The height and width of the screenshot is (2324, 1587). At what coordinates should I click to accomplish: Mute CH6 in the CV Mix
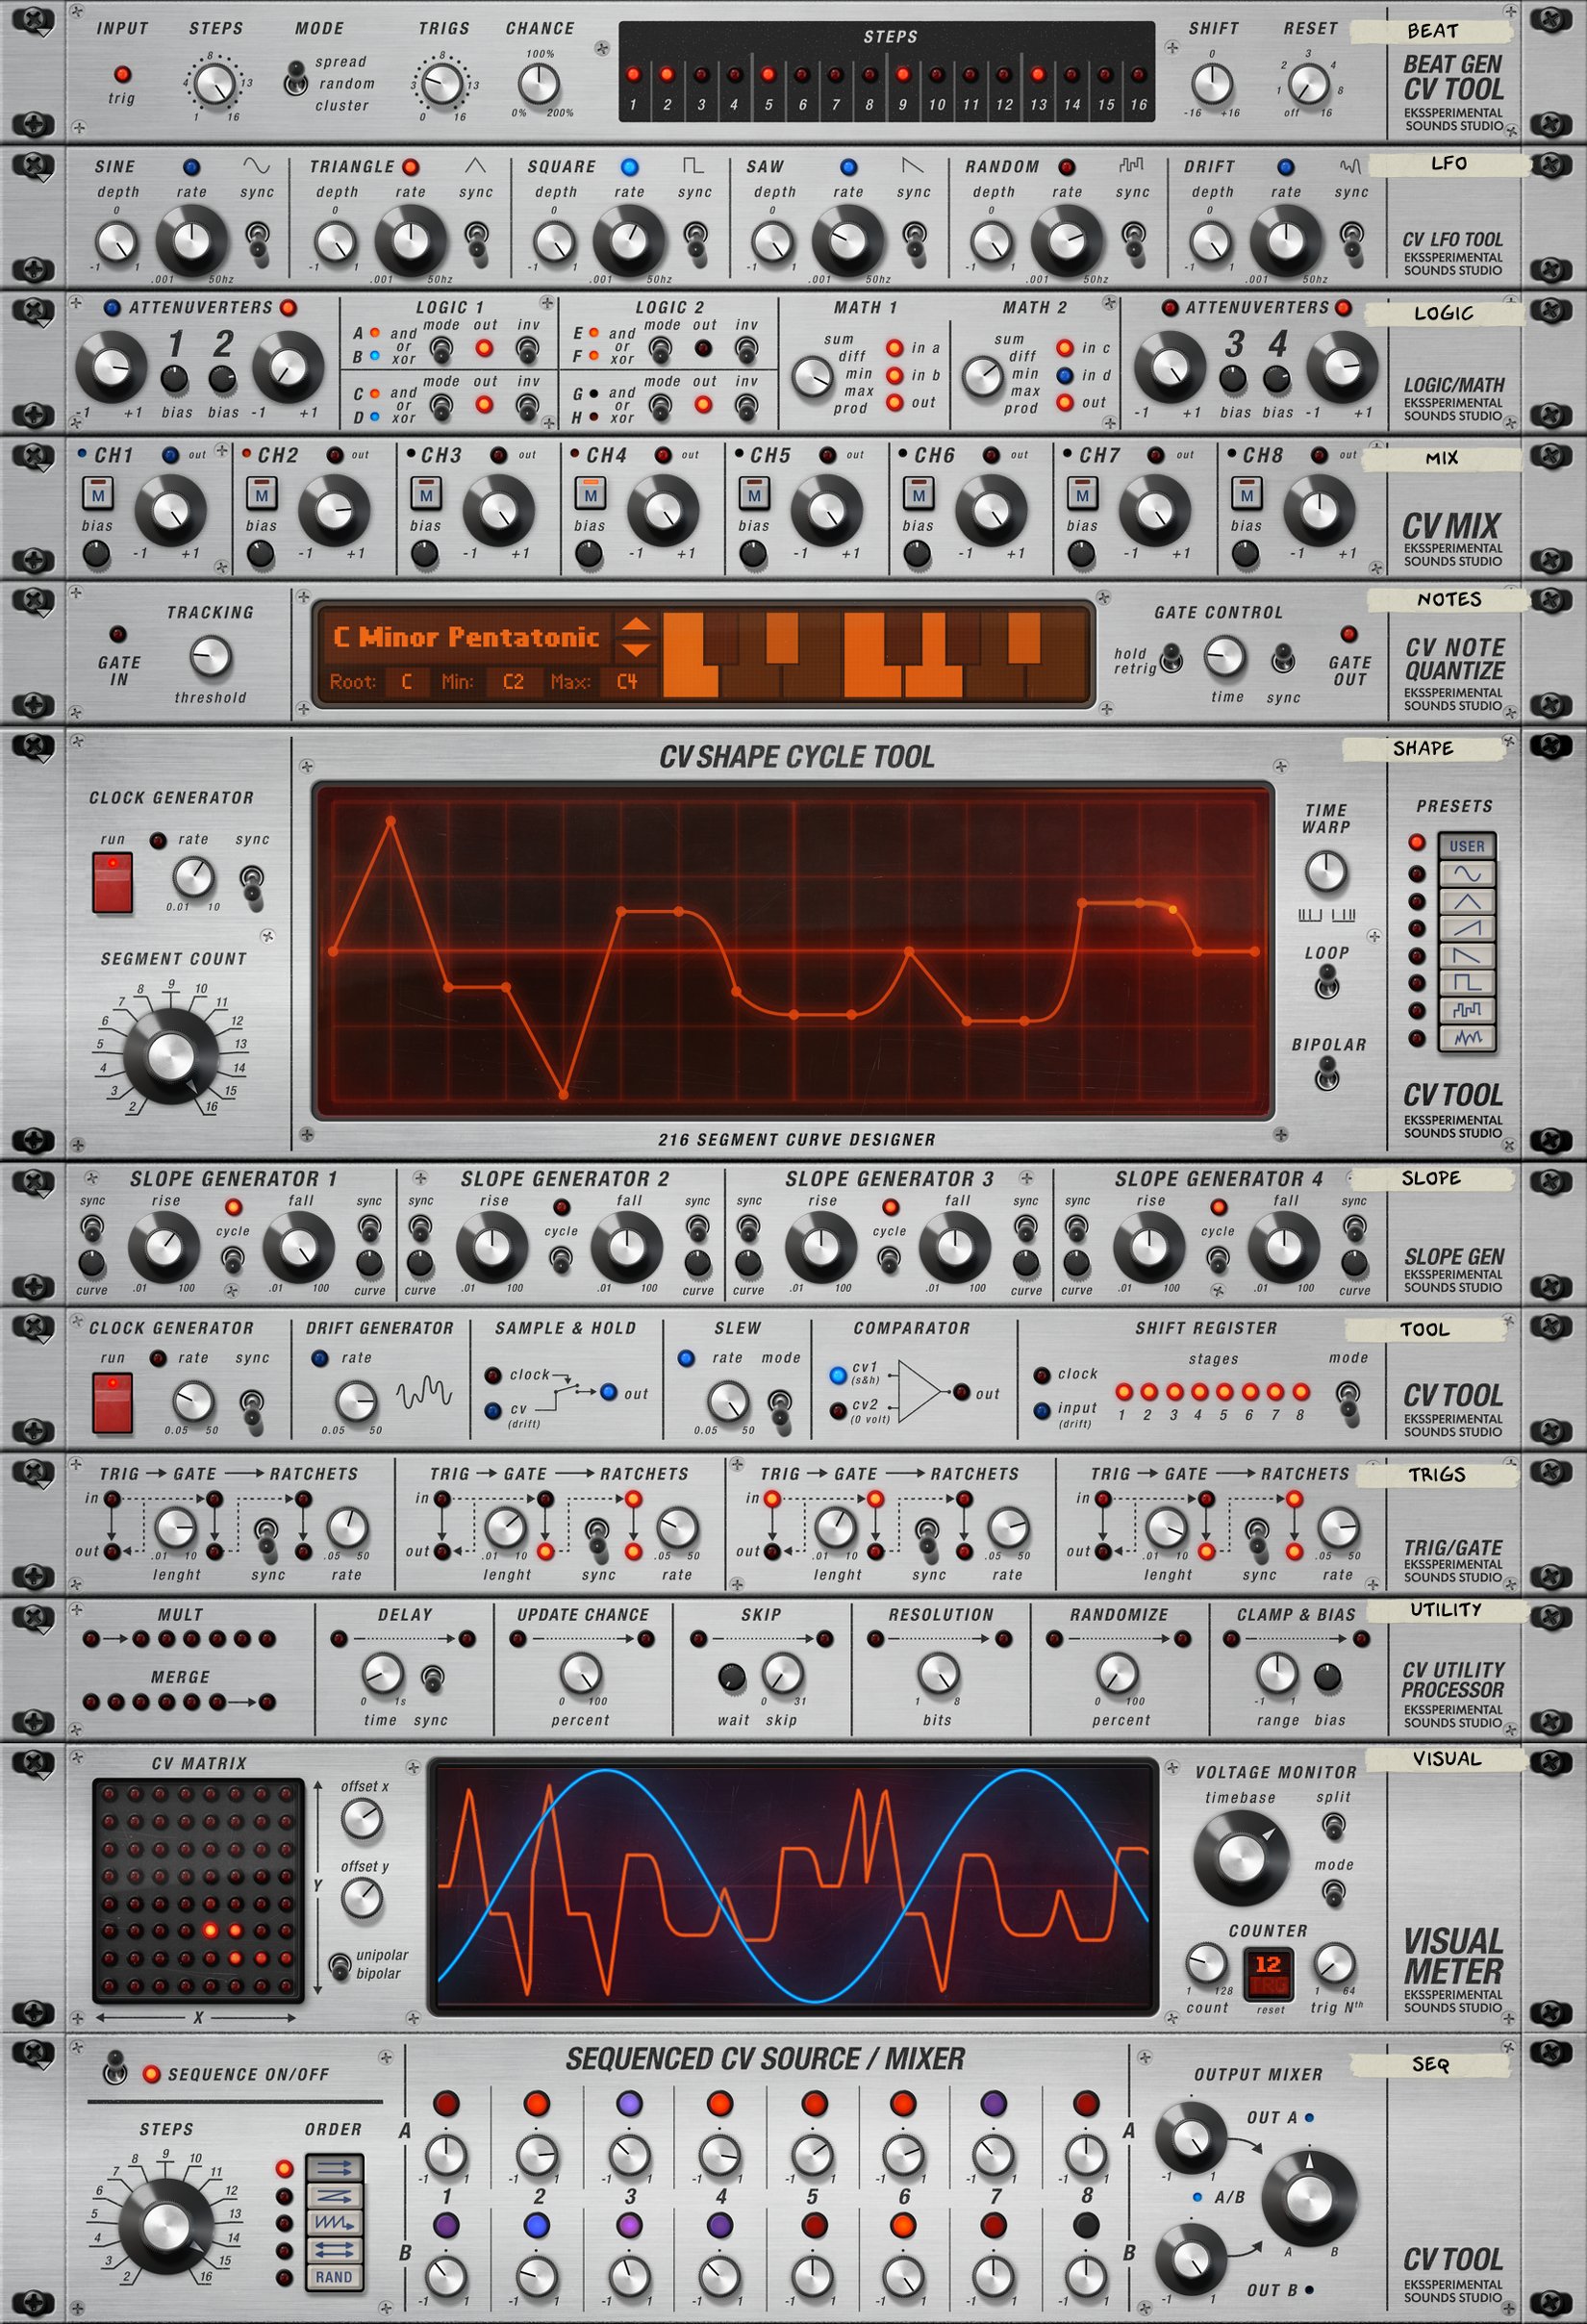(x=919, y=494)
